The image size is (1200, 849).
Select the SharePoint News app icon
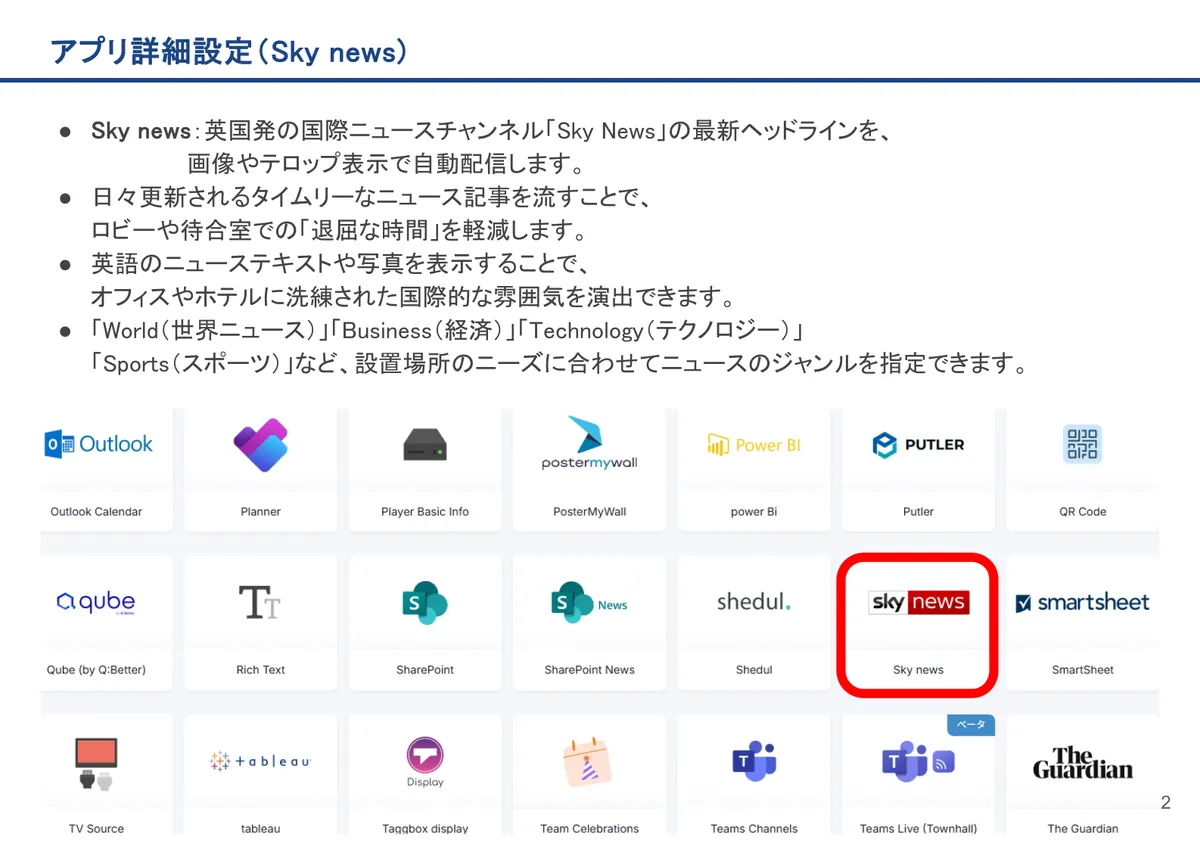[x=589, y=603]
